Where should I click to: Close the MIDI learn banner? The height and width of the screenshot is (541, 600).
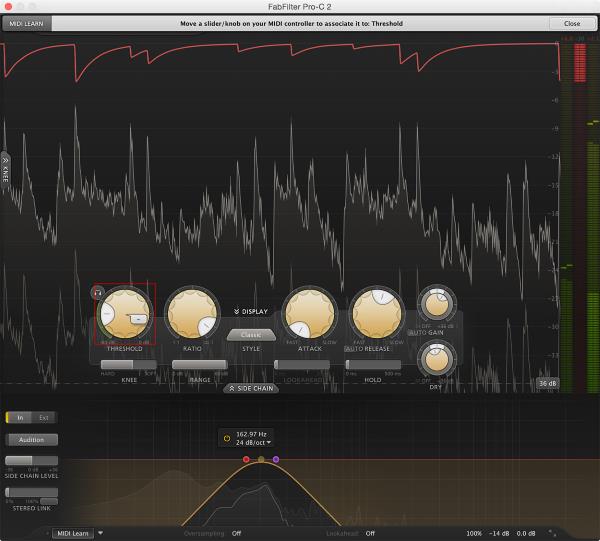(x=571, y=23)
